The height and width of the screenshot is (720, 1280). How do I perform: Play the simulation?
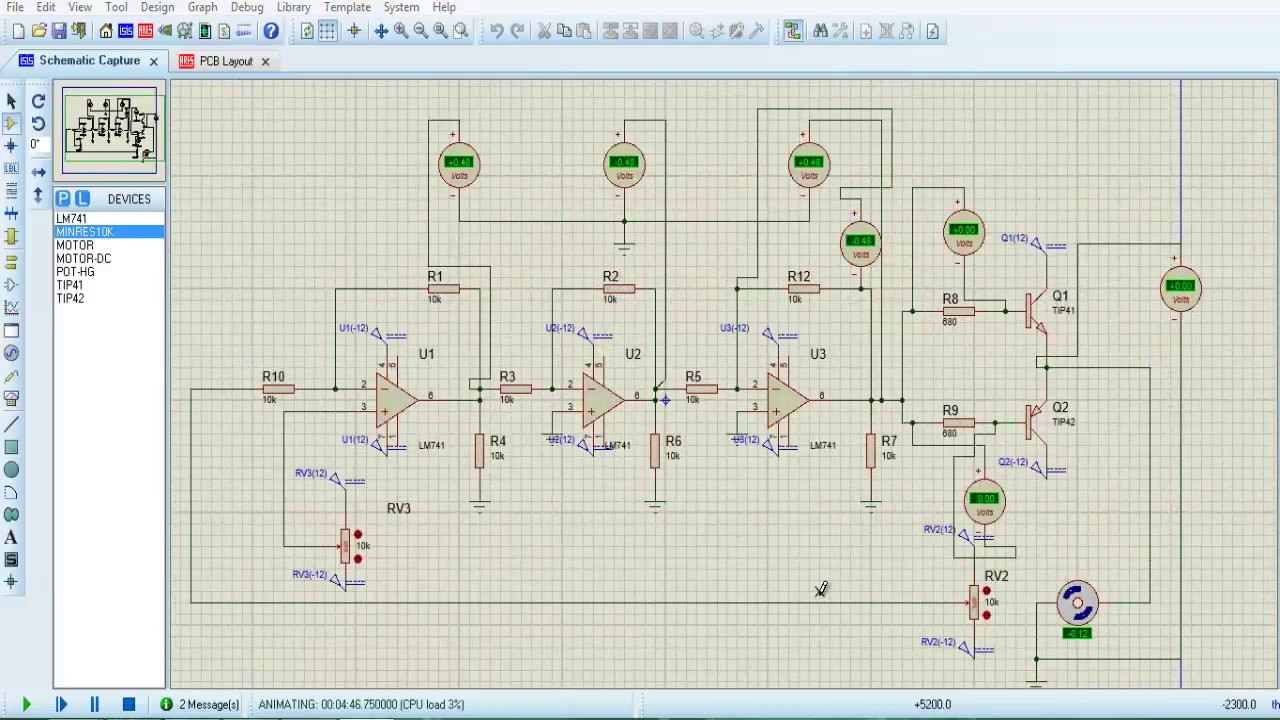(26, 704)
